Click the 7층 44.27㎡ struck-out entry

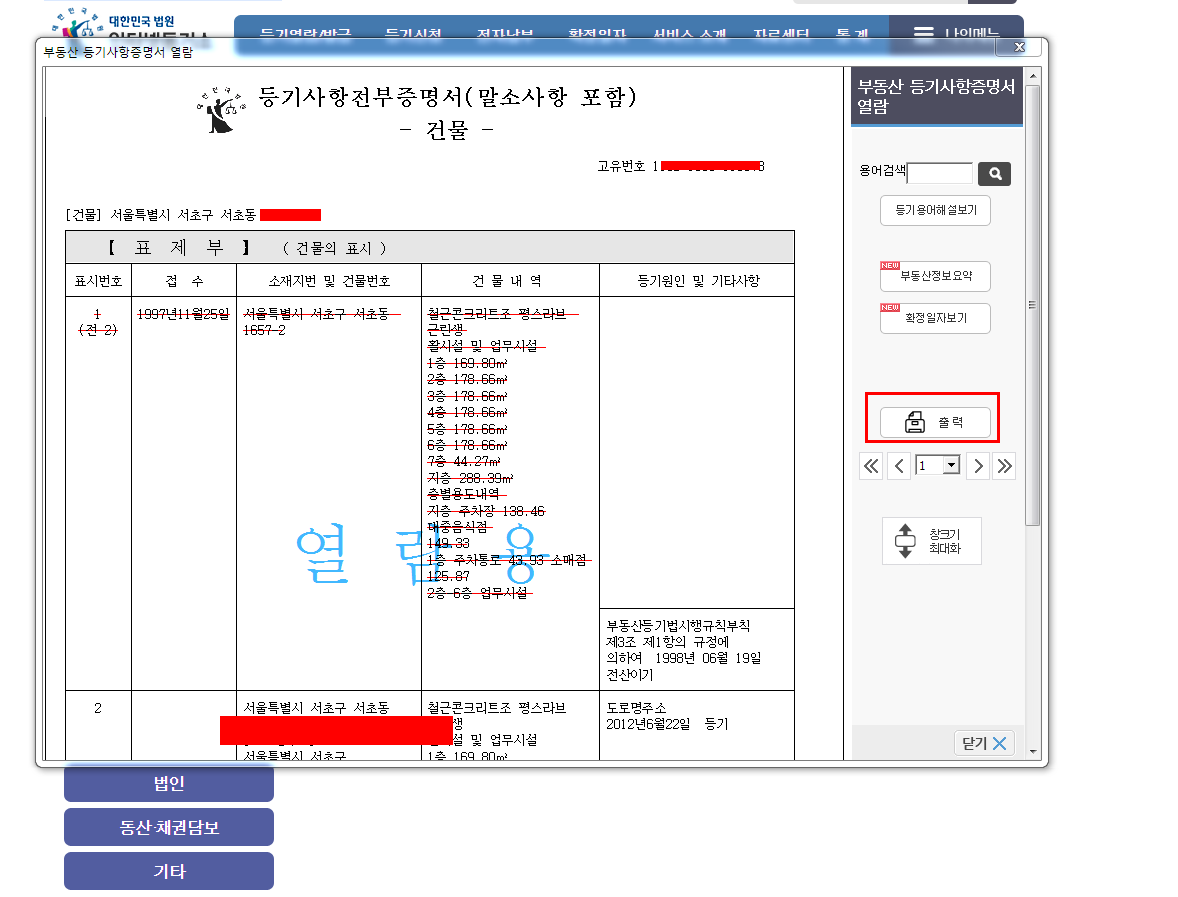464,461
